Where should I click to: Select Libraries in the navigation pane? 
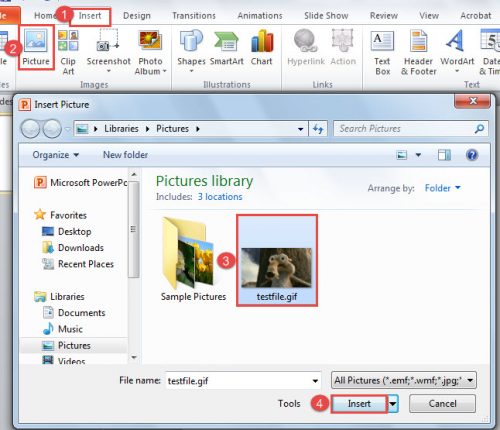[x=59, y=296]
